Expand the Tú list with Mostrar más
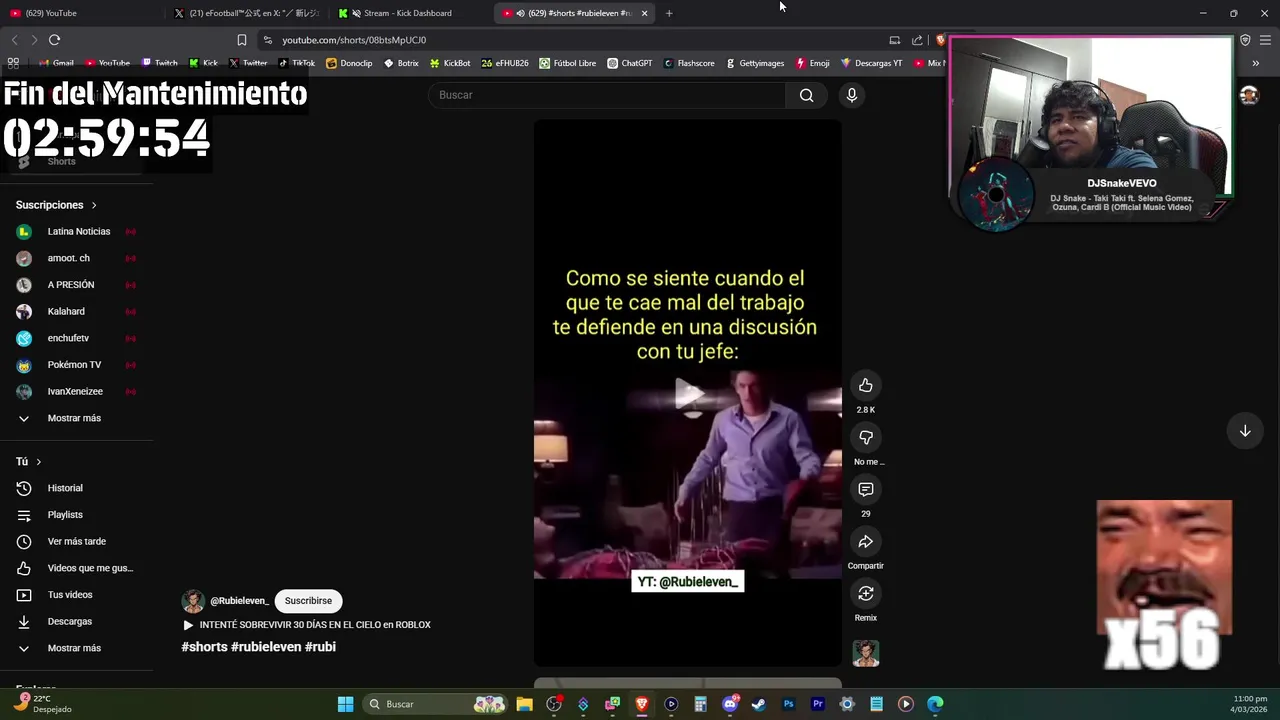The width and height of the screenshot is (1280, 720). coord(76,648)
